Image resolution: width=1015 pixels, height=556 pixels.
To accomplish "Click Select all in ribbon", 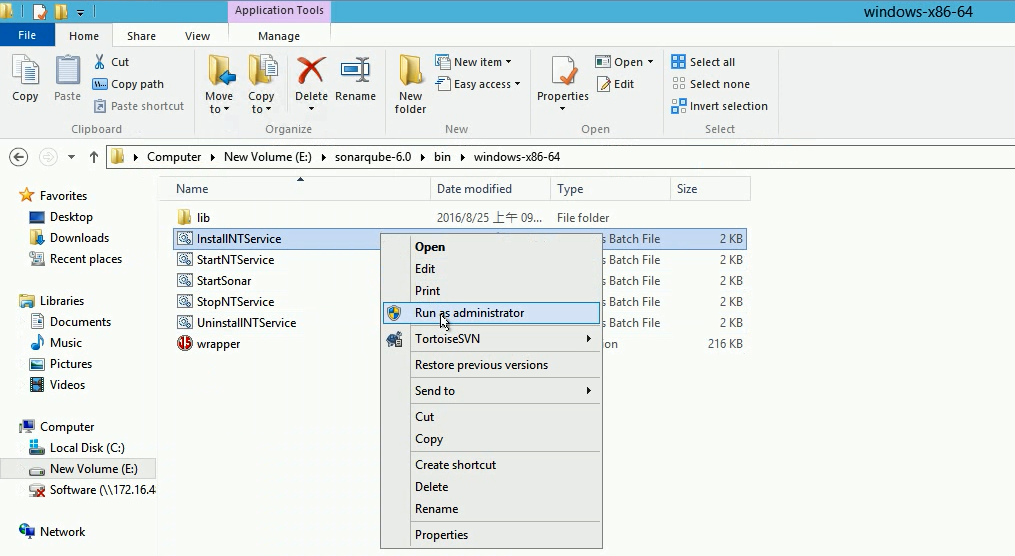I will 703,62.
